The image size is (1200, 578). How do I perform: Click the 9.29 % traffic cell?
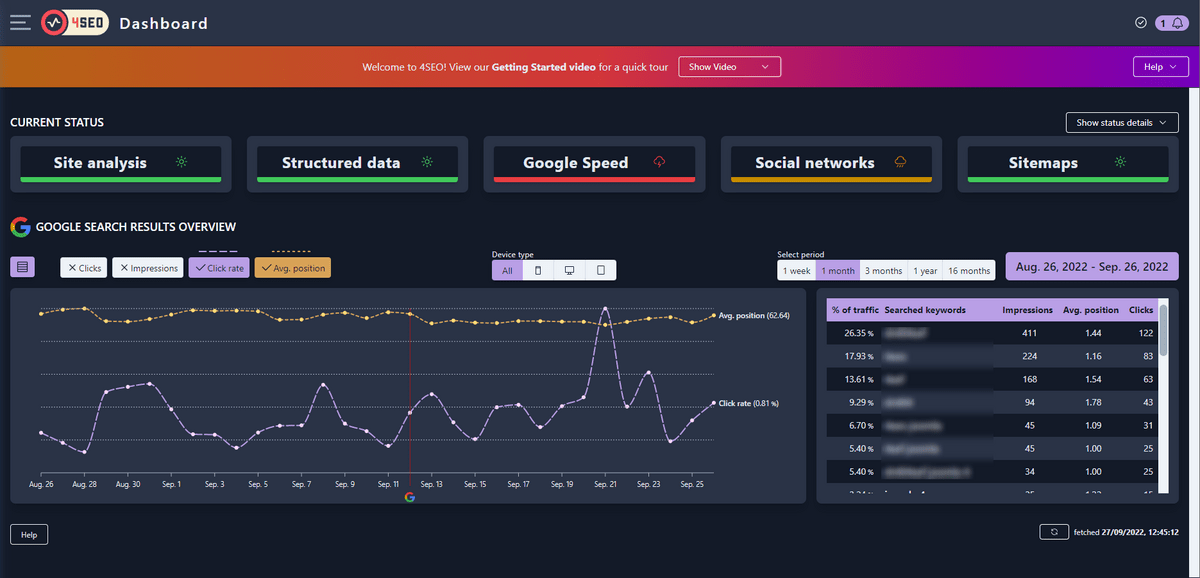coord(861,402)
